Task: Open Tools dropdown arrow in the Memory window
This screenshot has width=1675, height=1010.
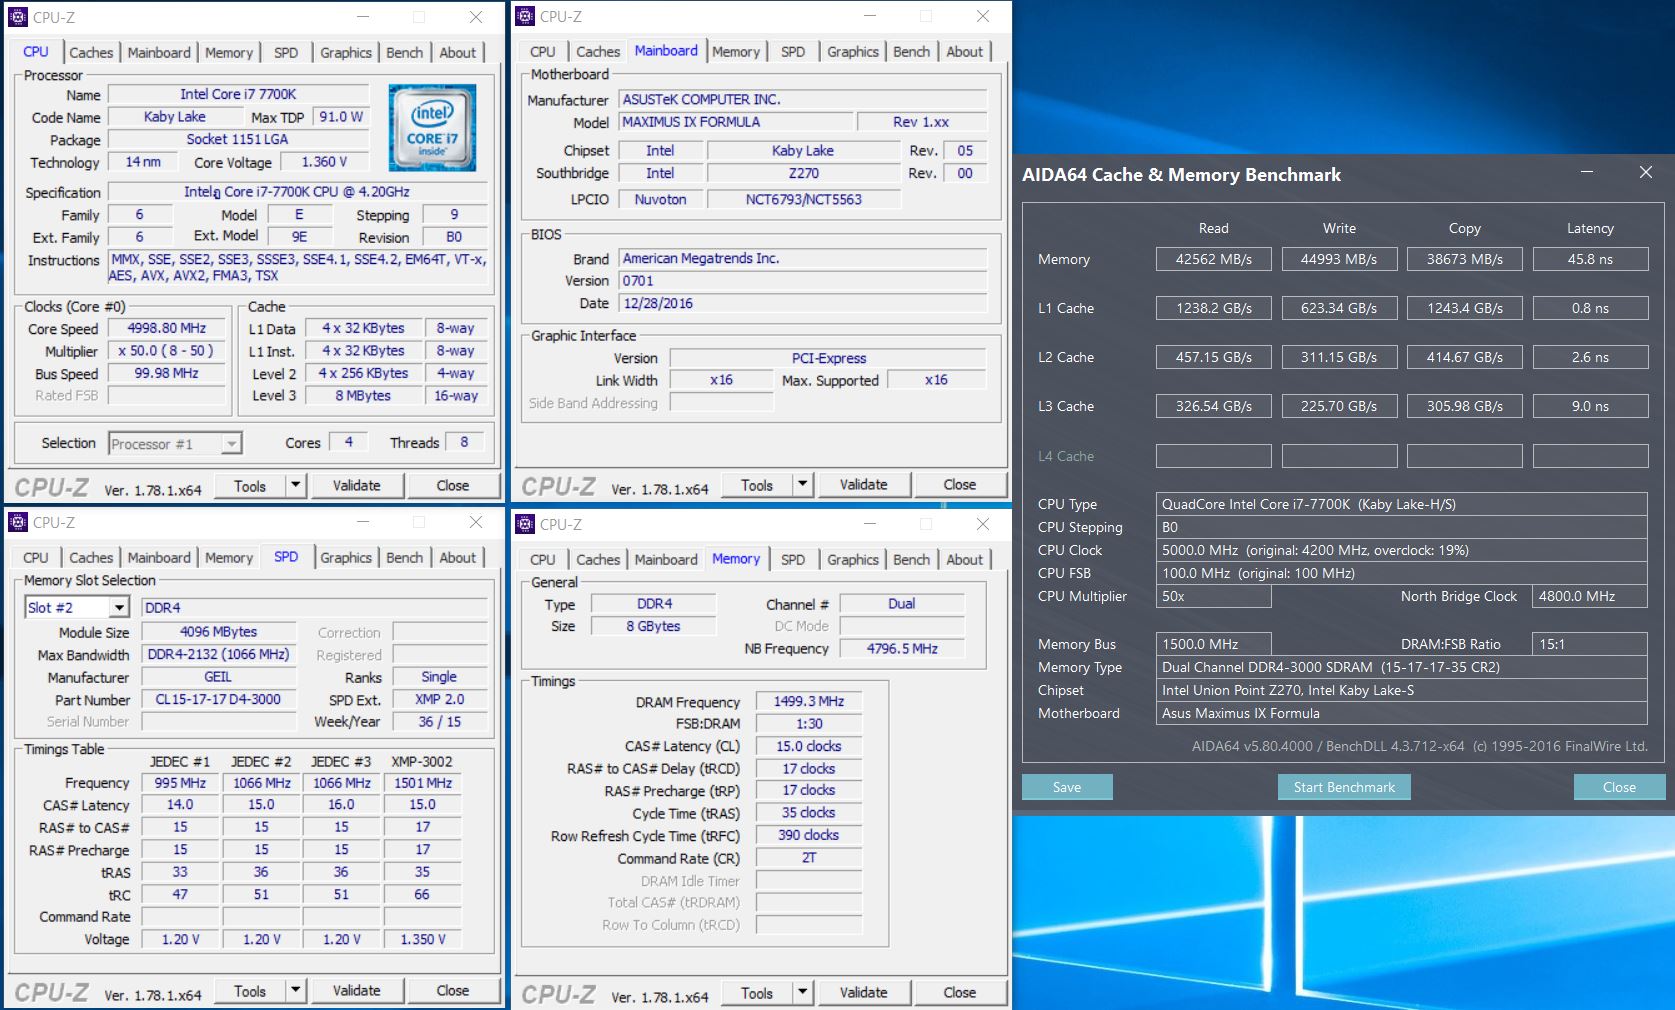Action: coord(802,992)
